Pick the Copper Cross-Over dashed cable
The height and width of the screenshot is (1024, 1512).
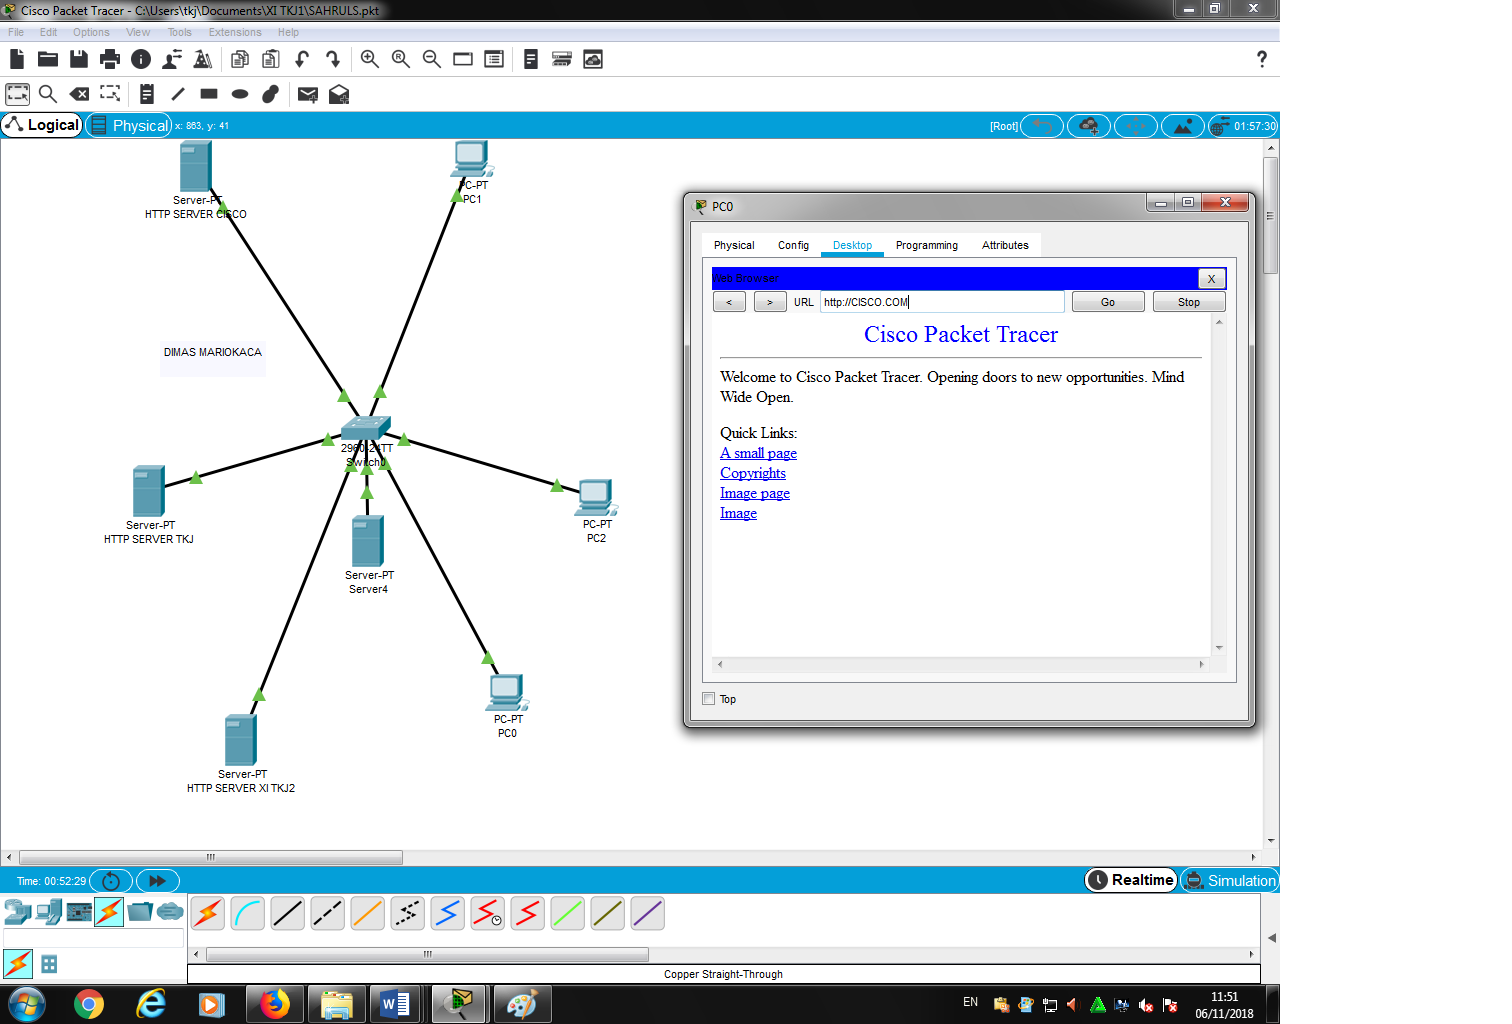tap(328, 913)
